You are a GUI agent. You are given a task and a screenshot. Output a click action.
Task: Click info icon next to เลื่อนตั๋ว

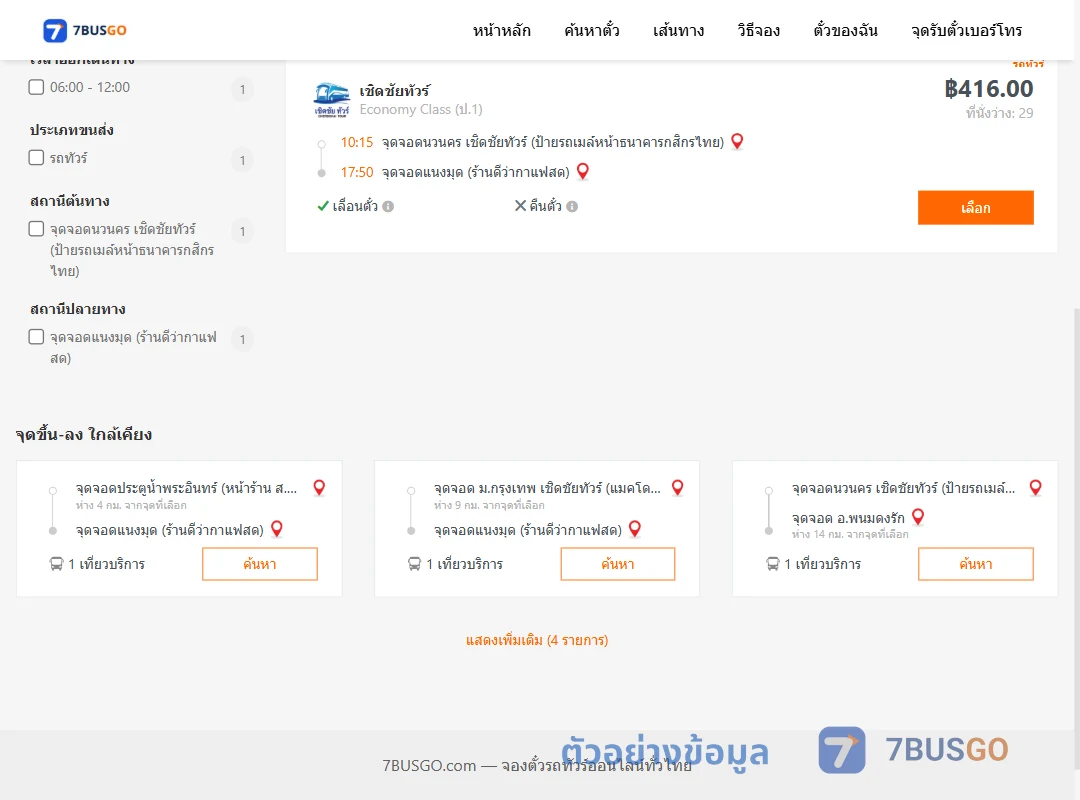tap(388, 206)
